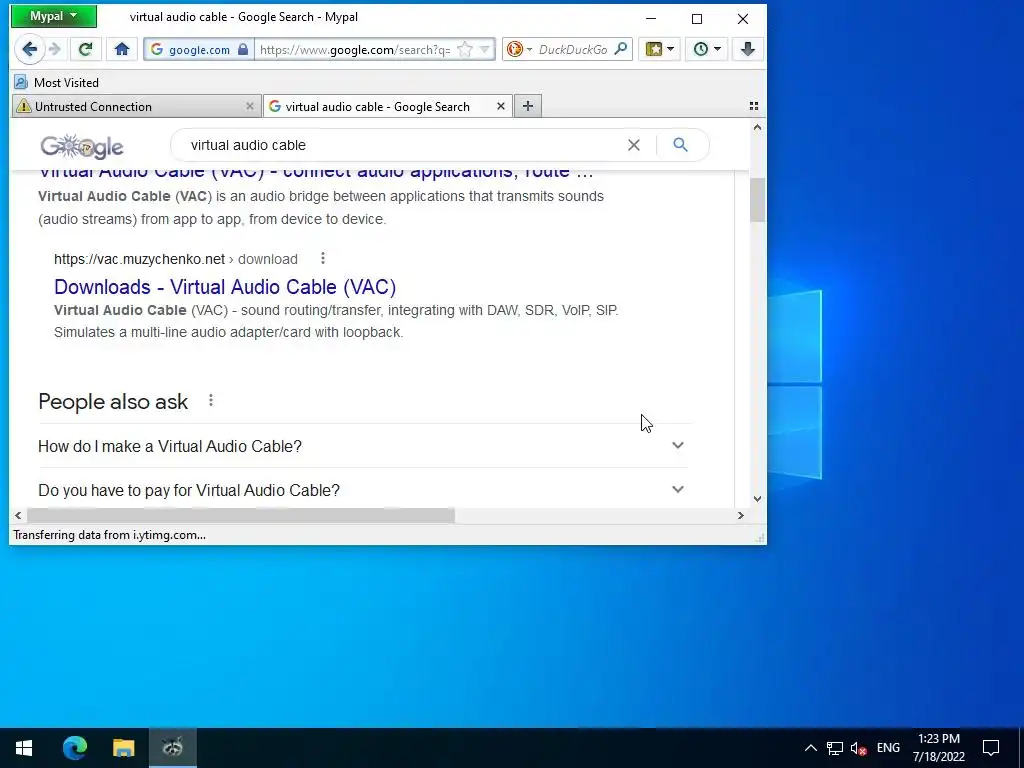
Task: Open File Explorer from taskbar
Action: coord(123,747)
